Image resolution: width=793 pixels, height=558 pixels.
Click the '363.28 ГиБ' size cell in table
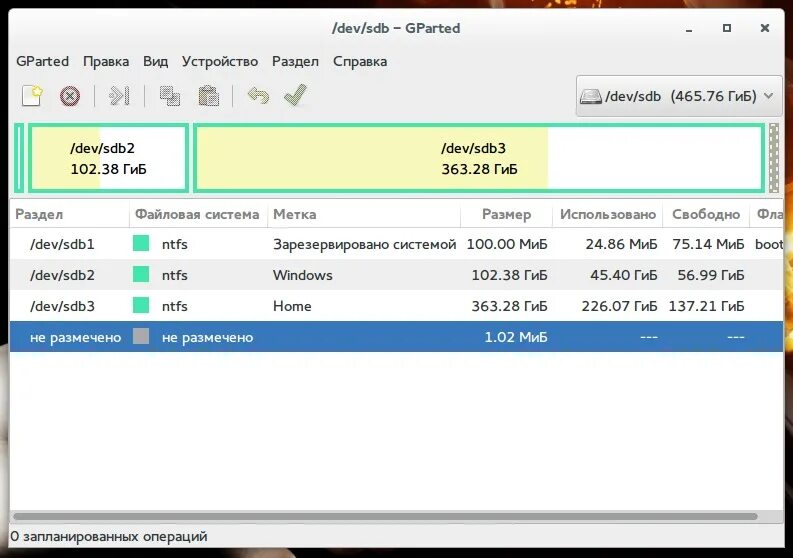[x=509, y=306]
